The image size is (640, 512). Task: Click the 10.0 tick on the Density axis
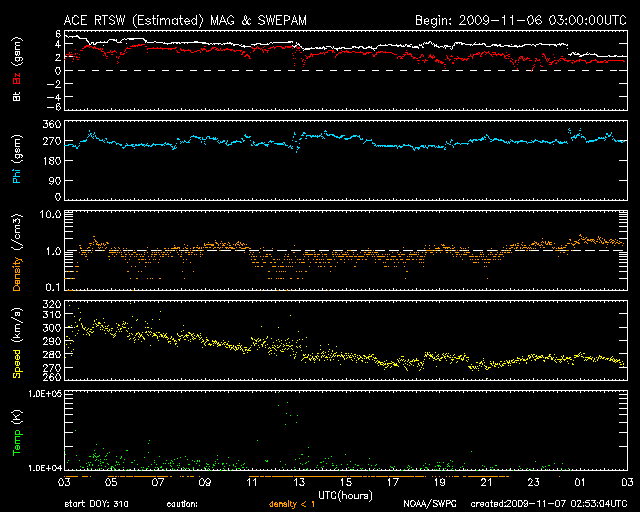[x=46, y=215]
